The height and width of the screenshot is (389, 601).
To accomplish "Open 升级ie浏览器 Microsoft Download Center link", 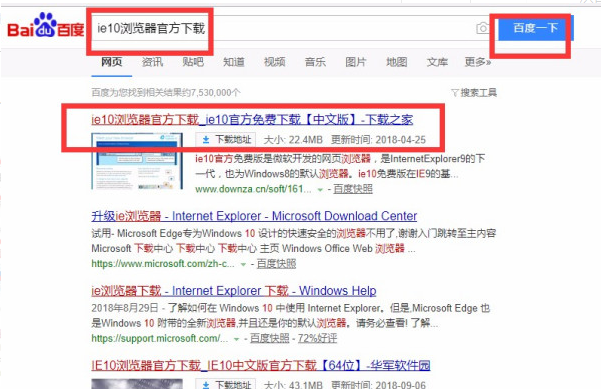I will pyautogui.click(x=254, y=216).
